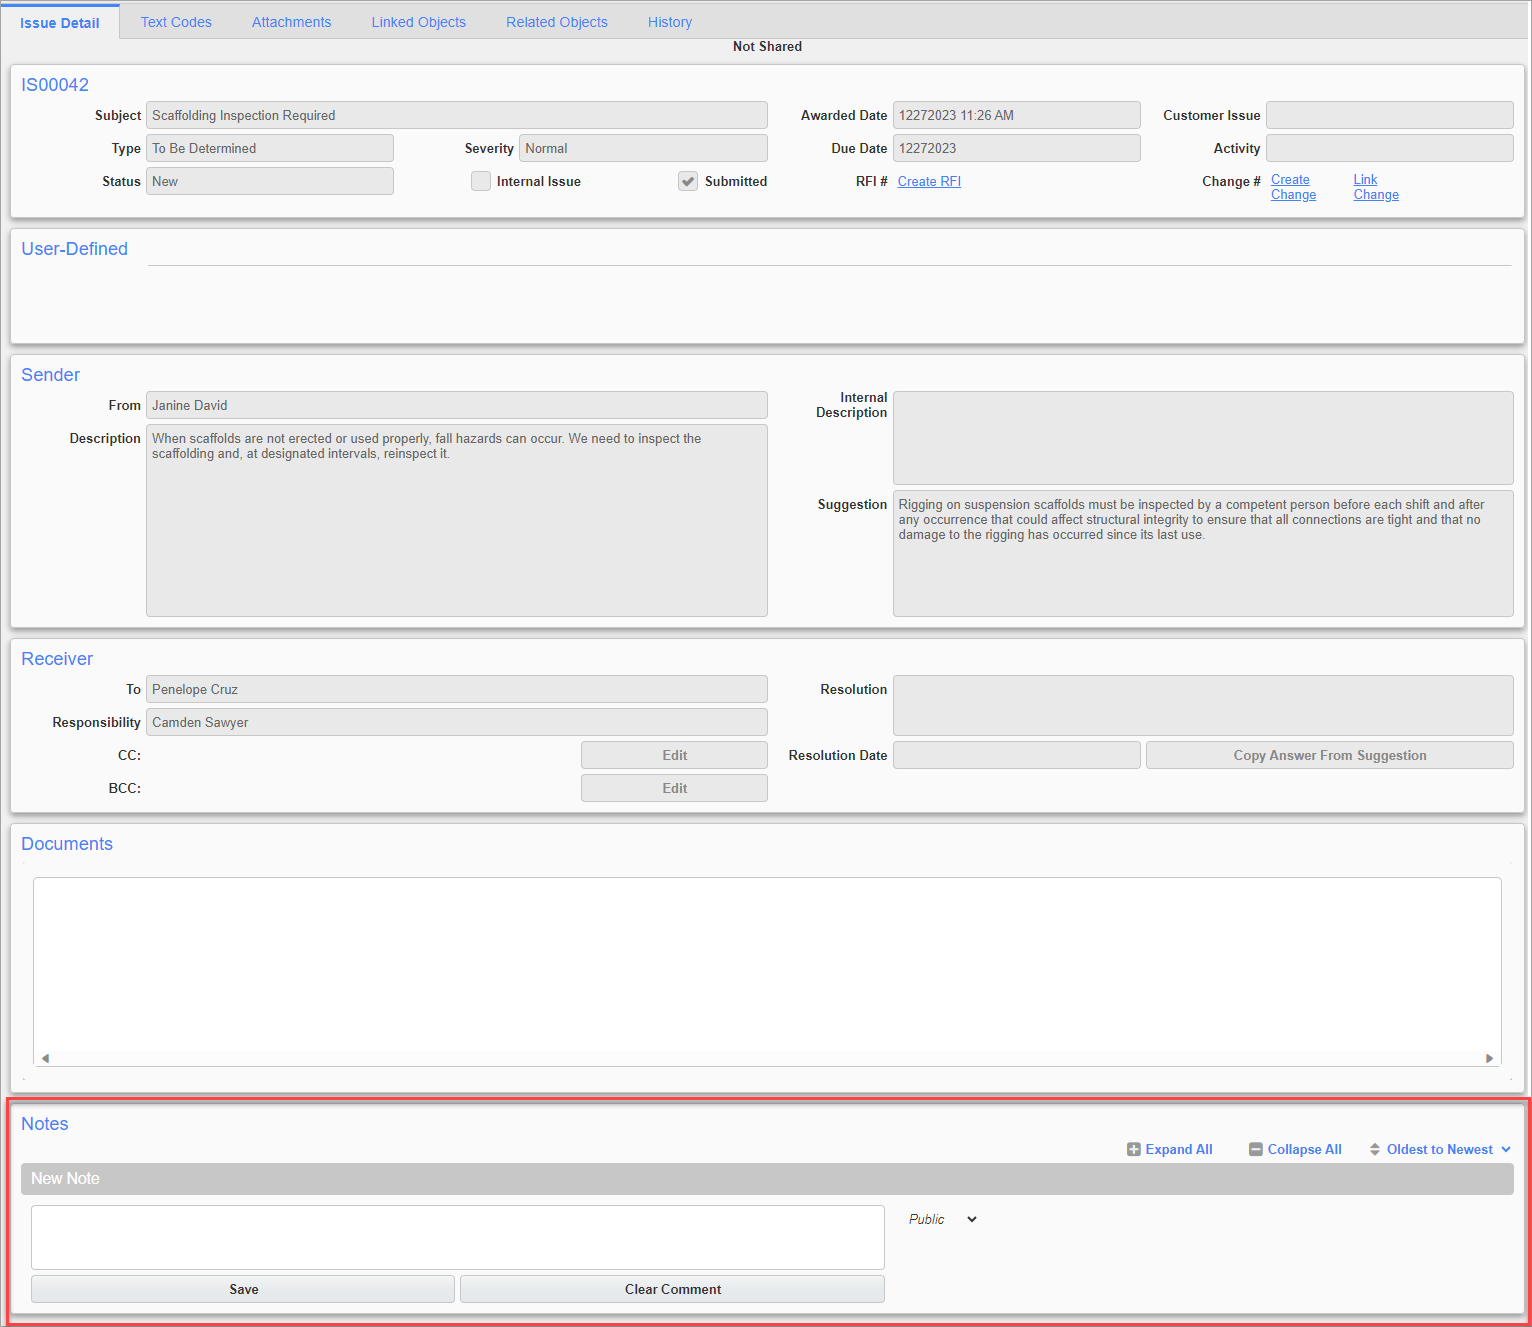1532x1327 pixels.
Task: Click the Awarded Date field
Action: pyautogui.click(x=1017, y=115)
